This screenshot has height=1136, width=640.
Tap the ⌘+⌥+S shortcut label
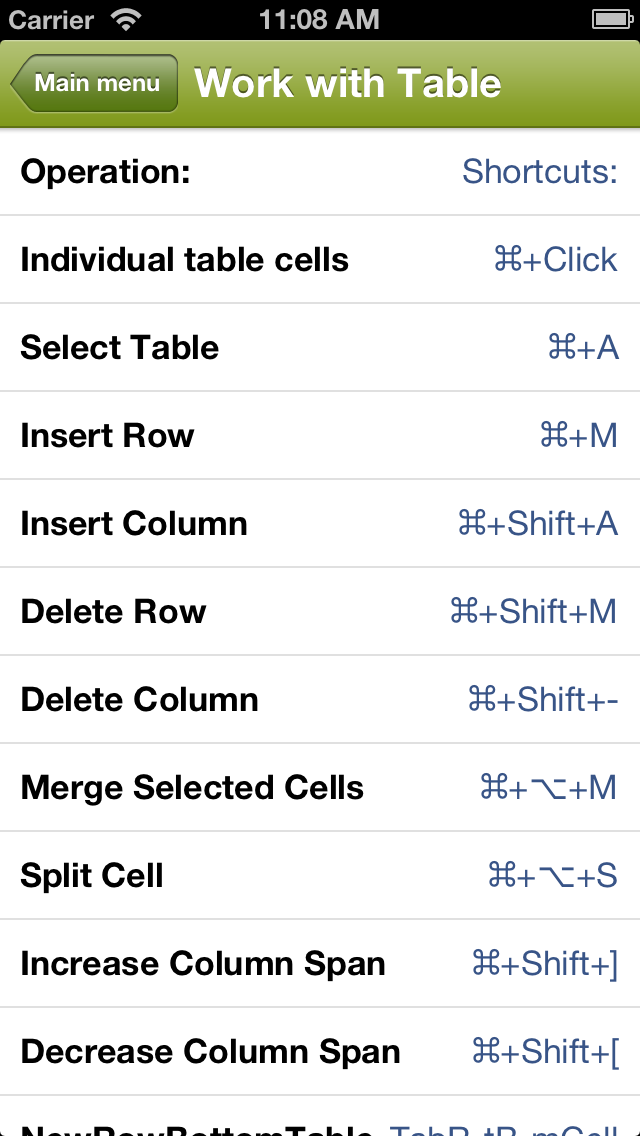point(552,876)
